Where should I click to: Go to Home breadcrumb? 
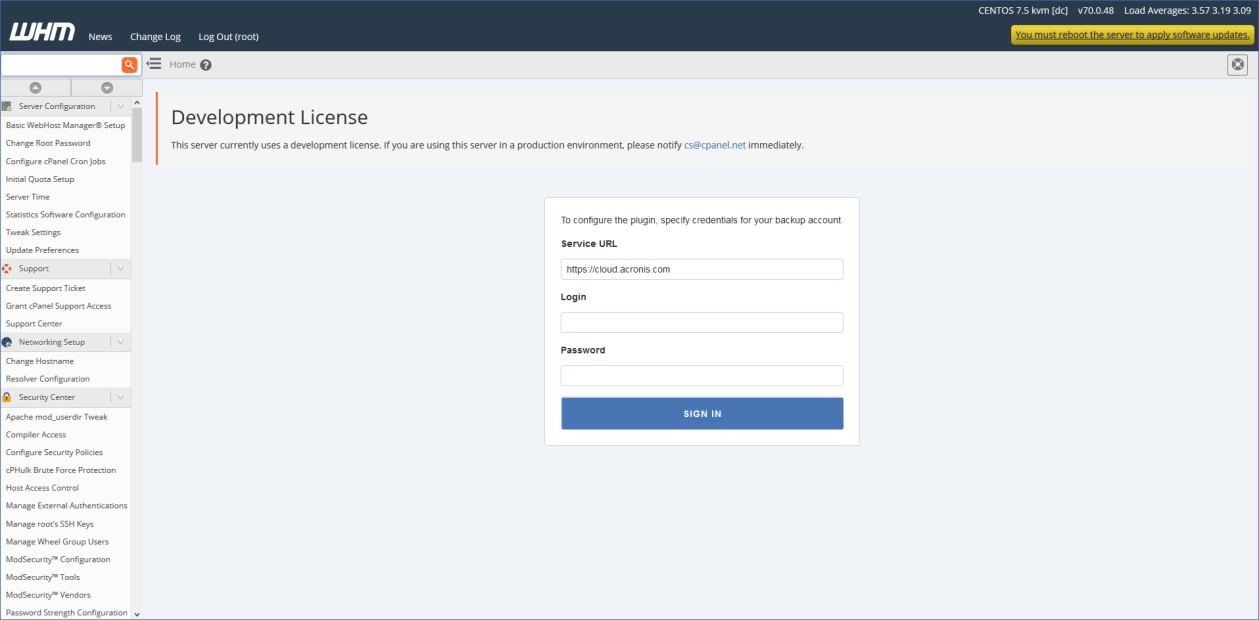coord(182,64)
